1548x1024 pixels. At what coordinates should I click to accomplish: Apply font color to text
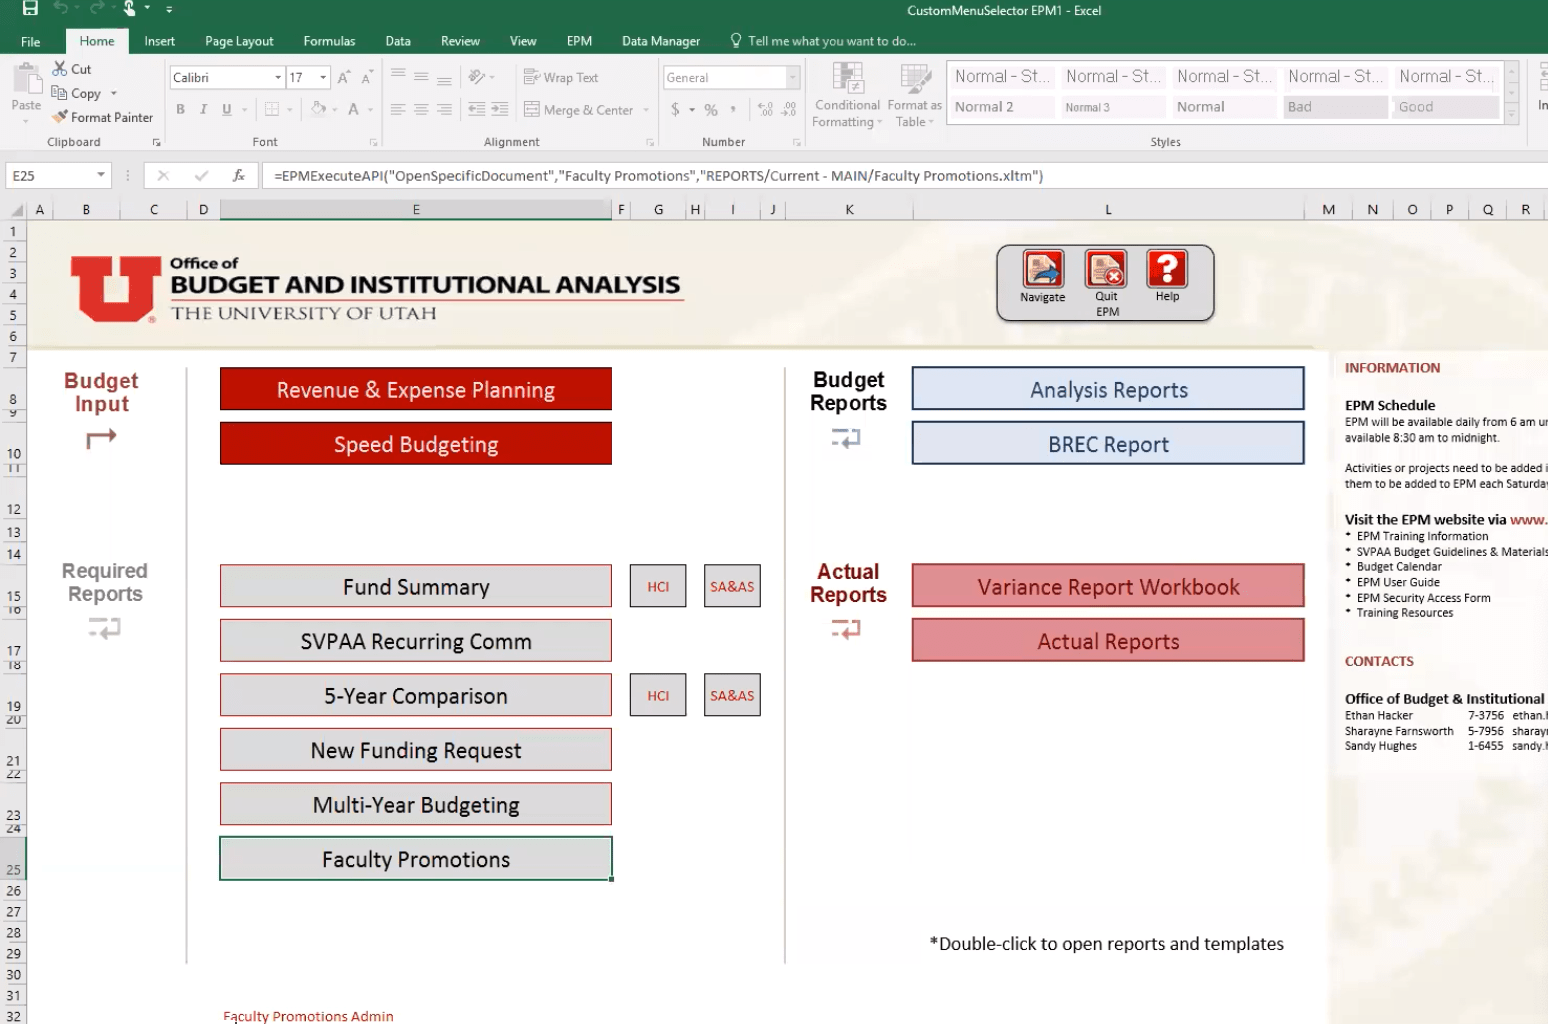(x=353, y=109)
